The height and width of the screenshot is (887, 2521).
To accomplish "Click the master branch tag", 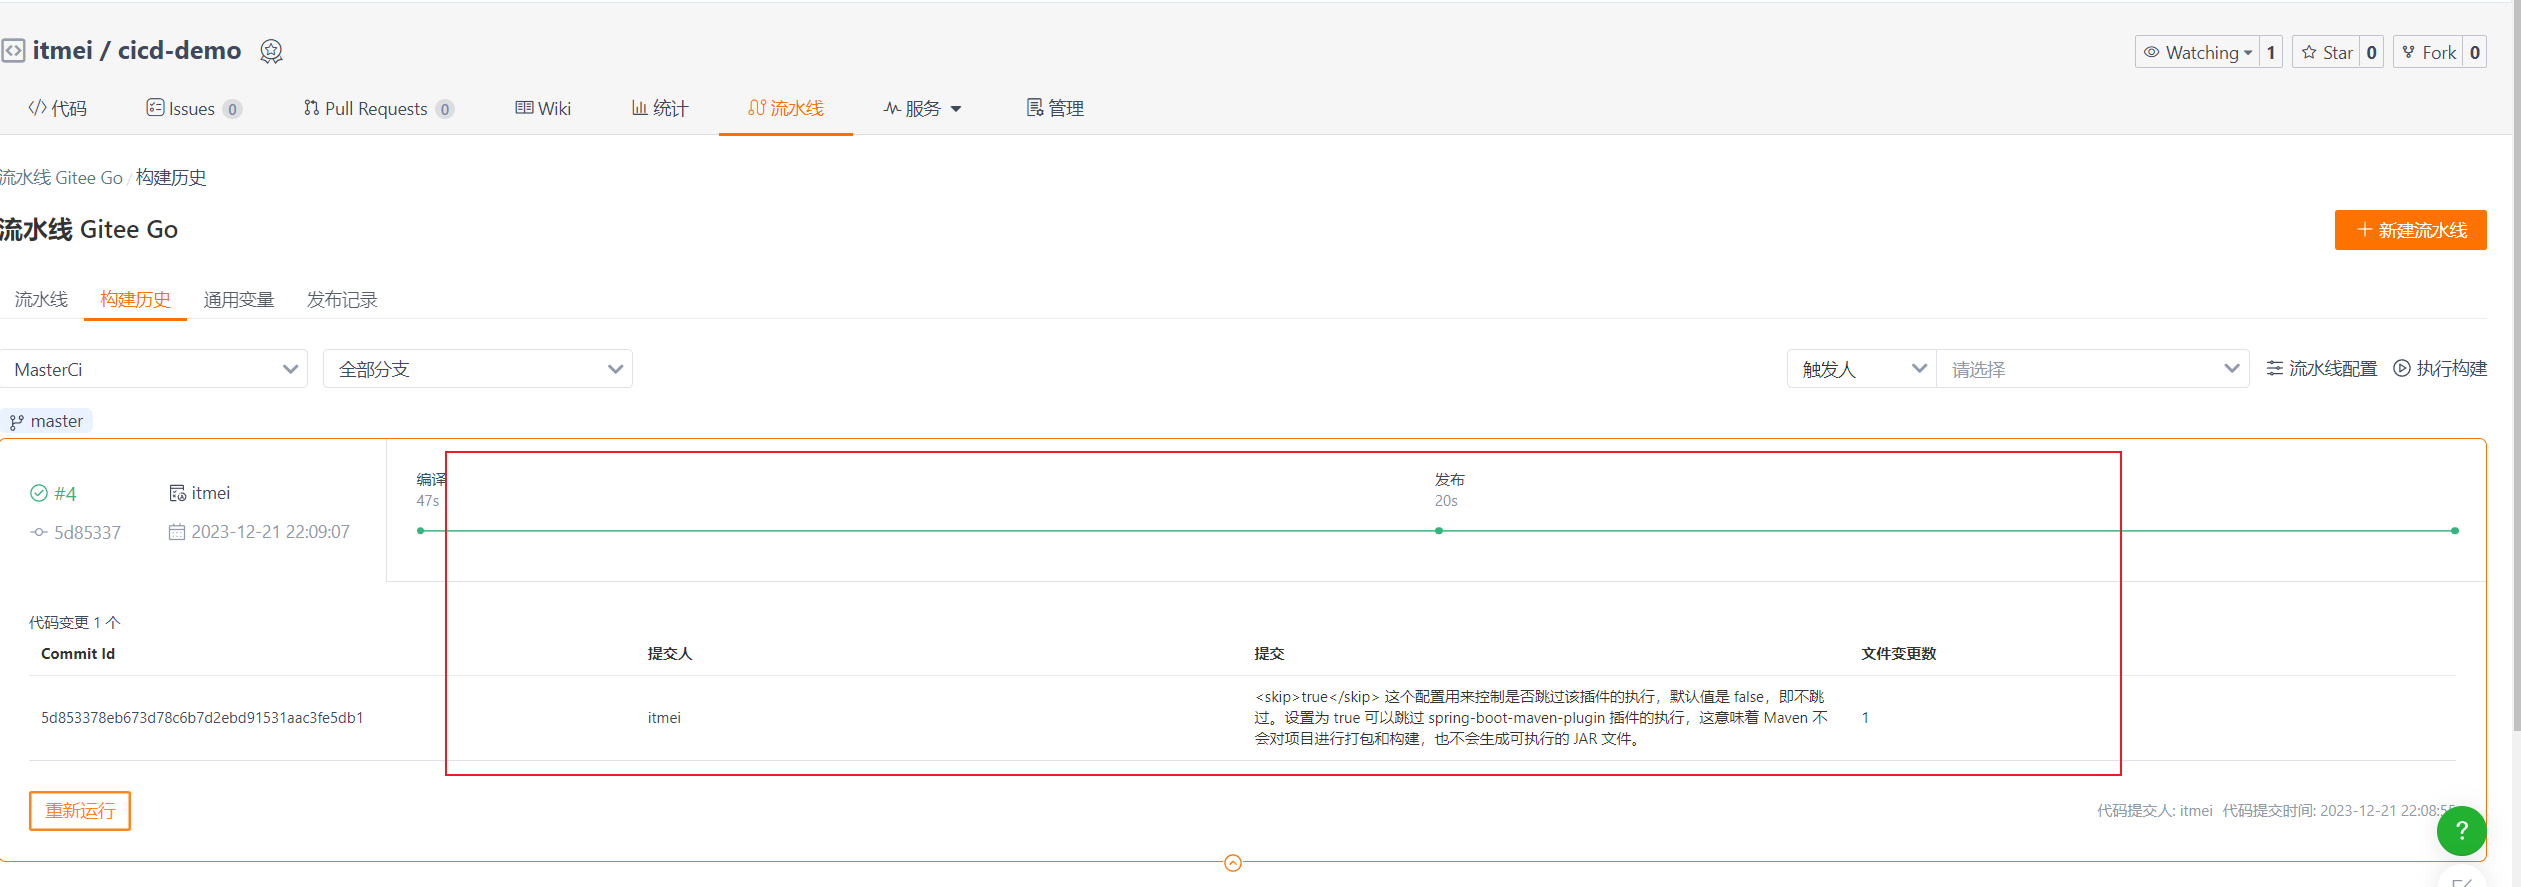I will [47, 421].
